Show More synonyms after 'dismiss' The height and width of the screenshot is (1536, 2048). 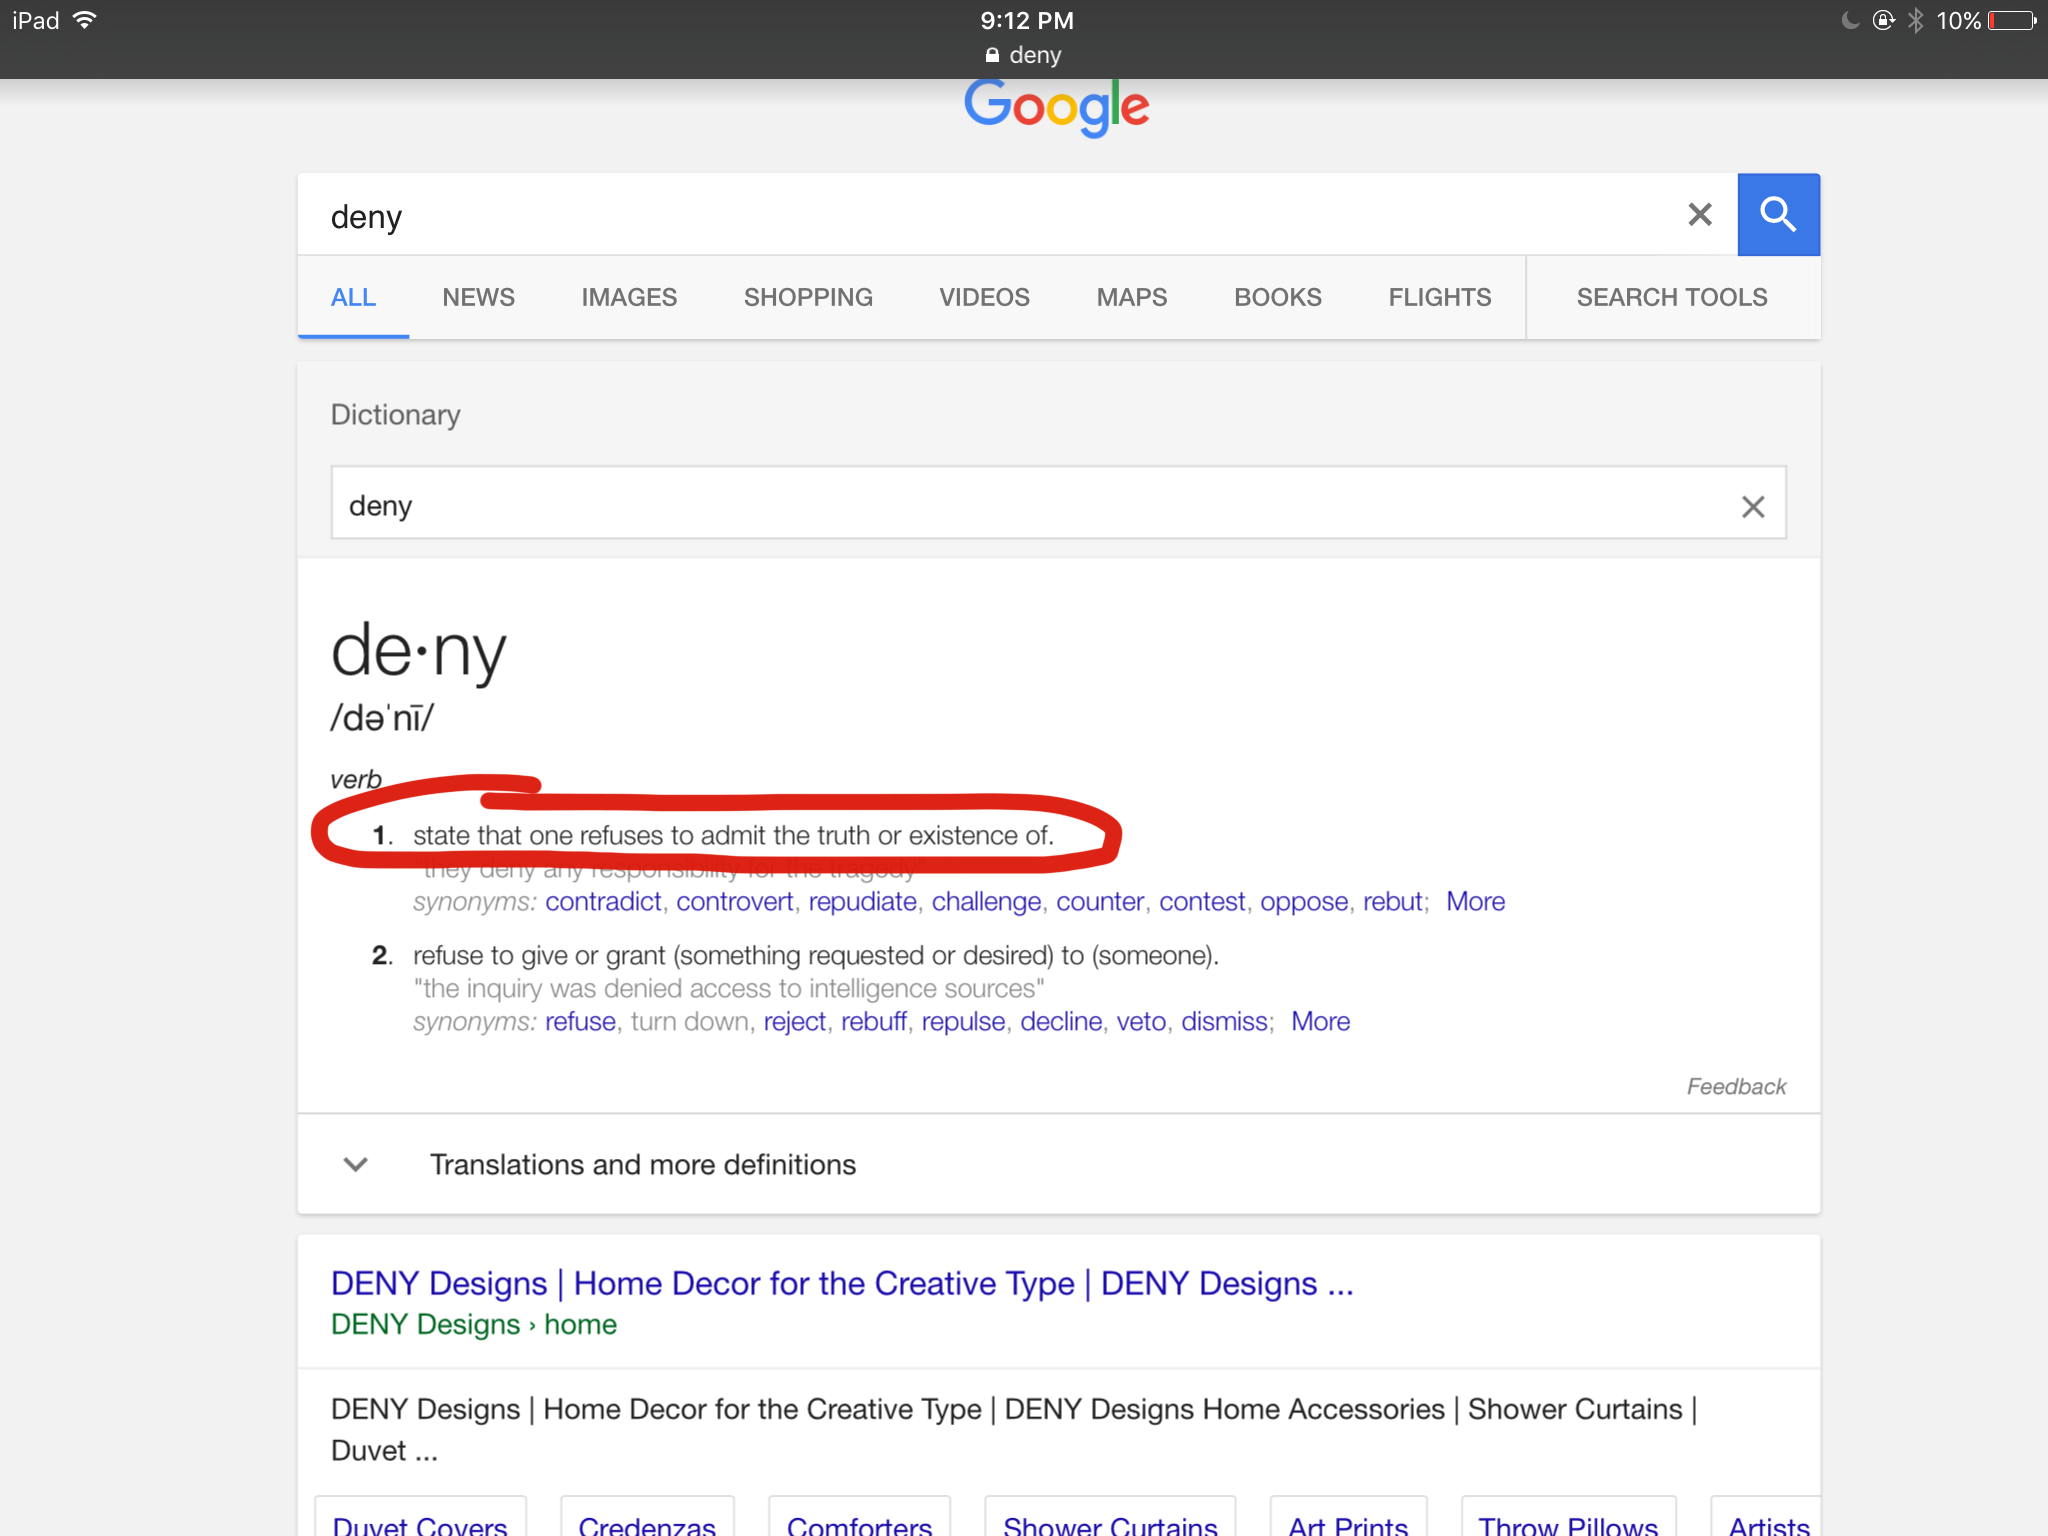pos(1320,1021)
